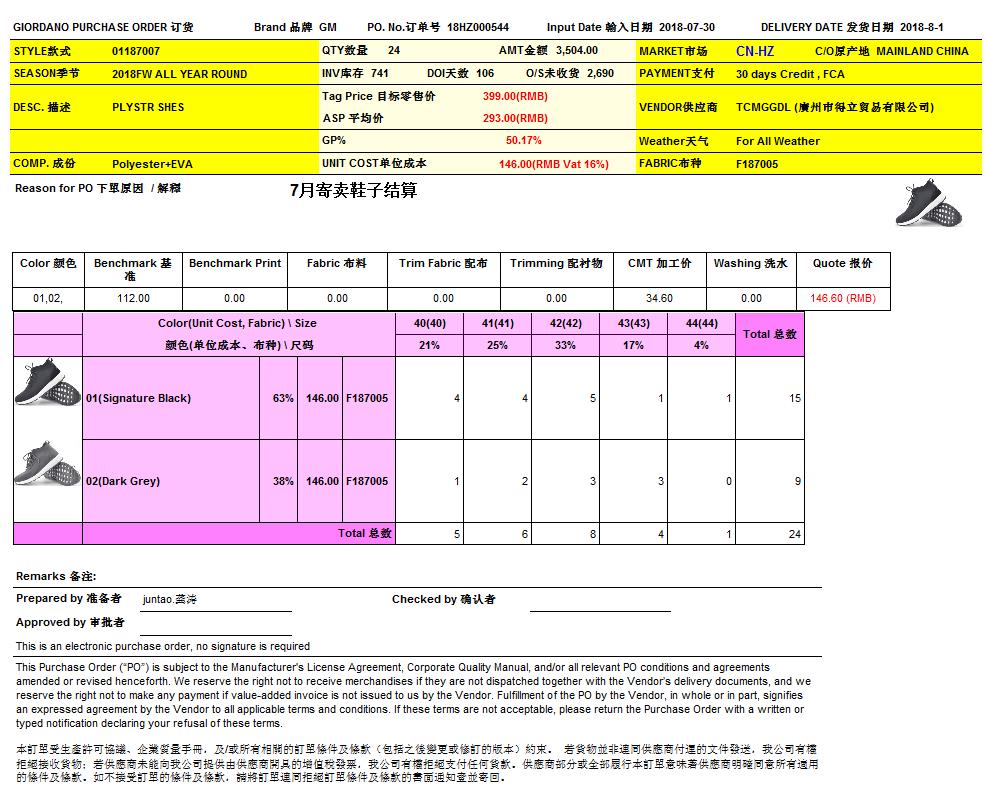
Task: Select the CN-HZ market value
Action: pos(754,51)
